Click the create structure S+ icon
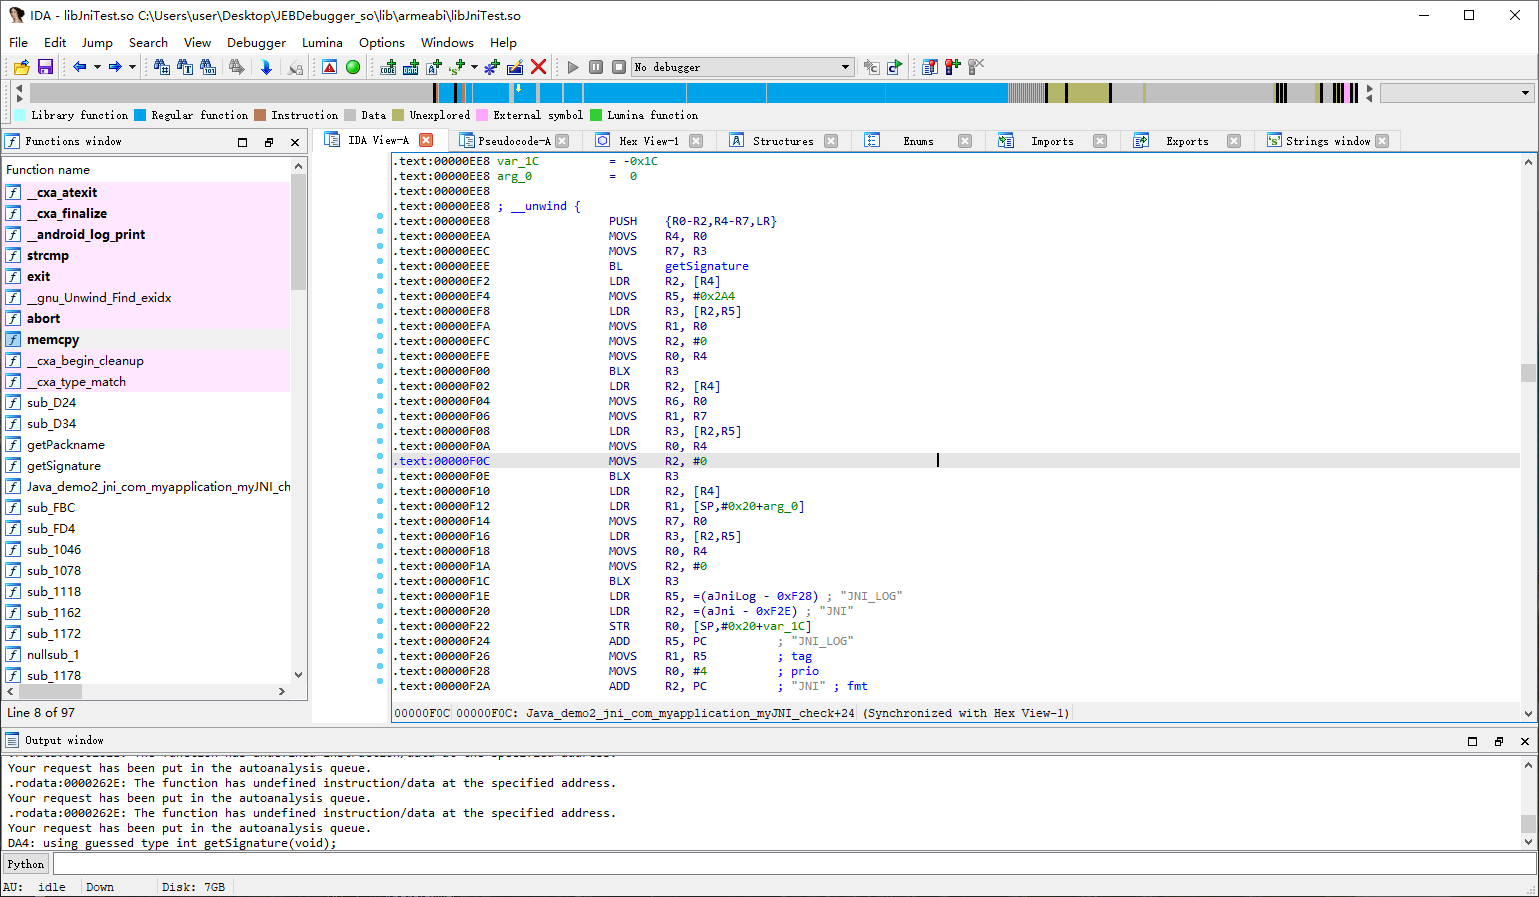The image size is (1539, 897). click(x=457, y=67)
